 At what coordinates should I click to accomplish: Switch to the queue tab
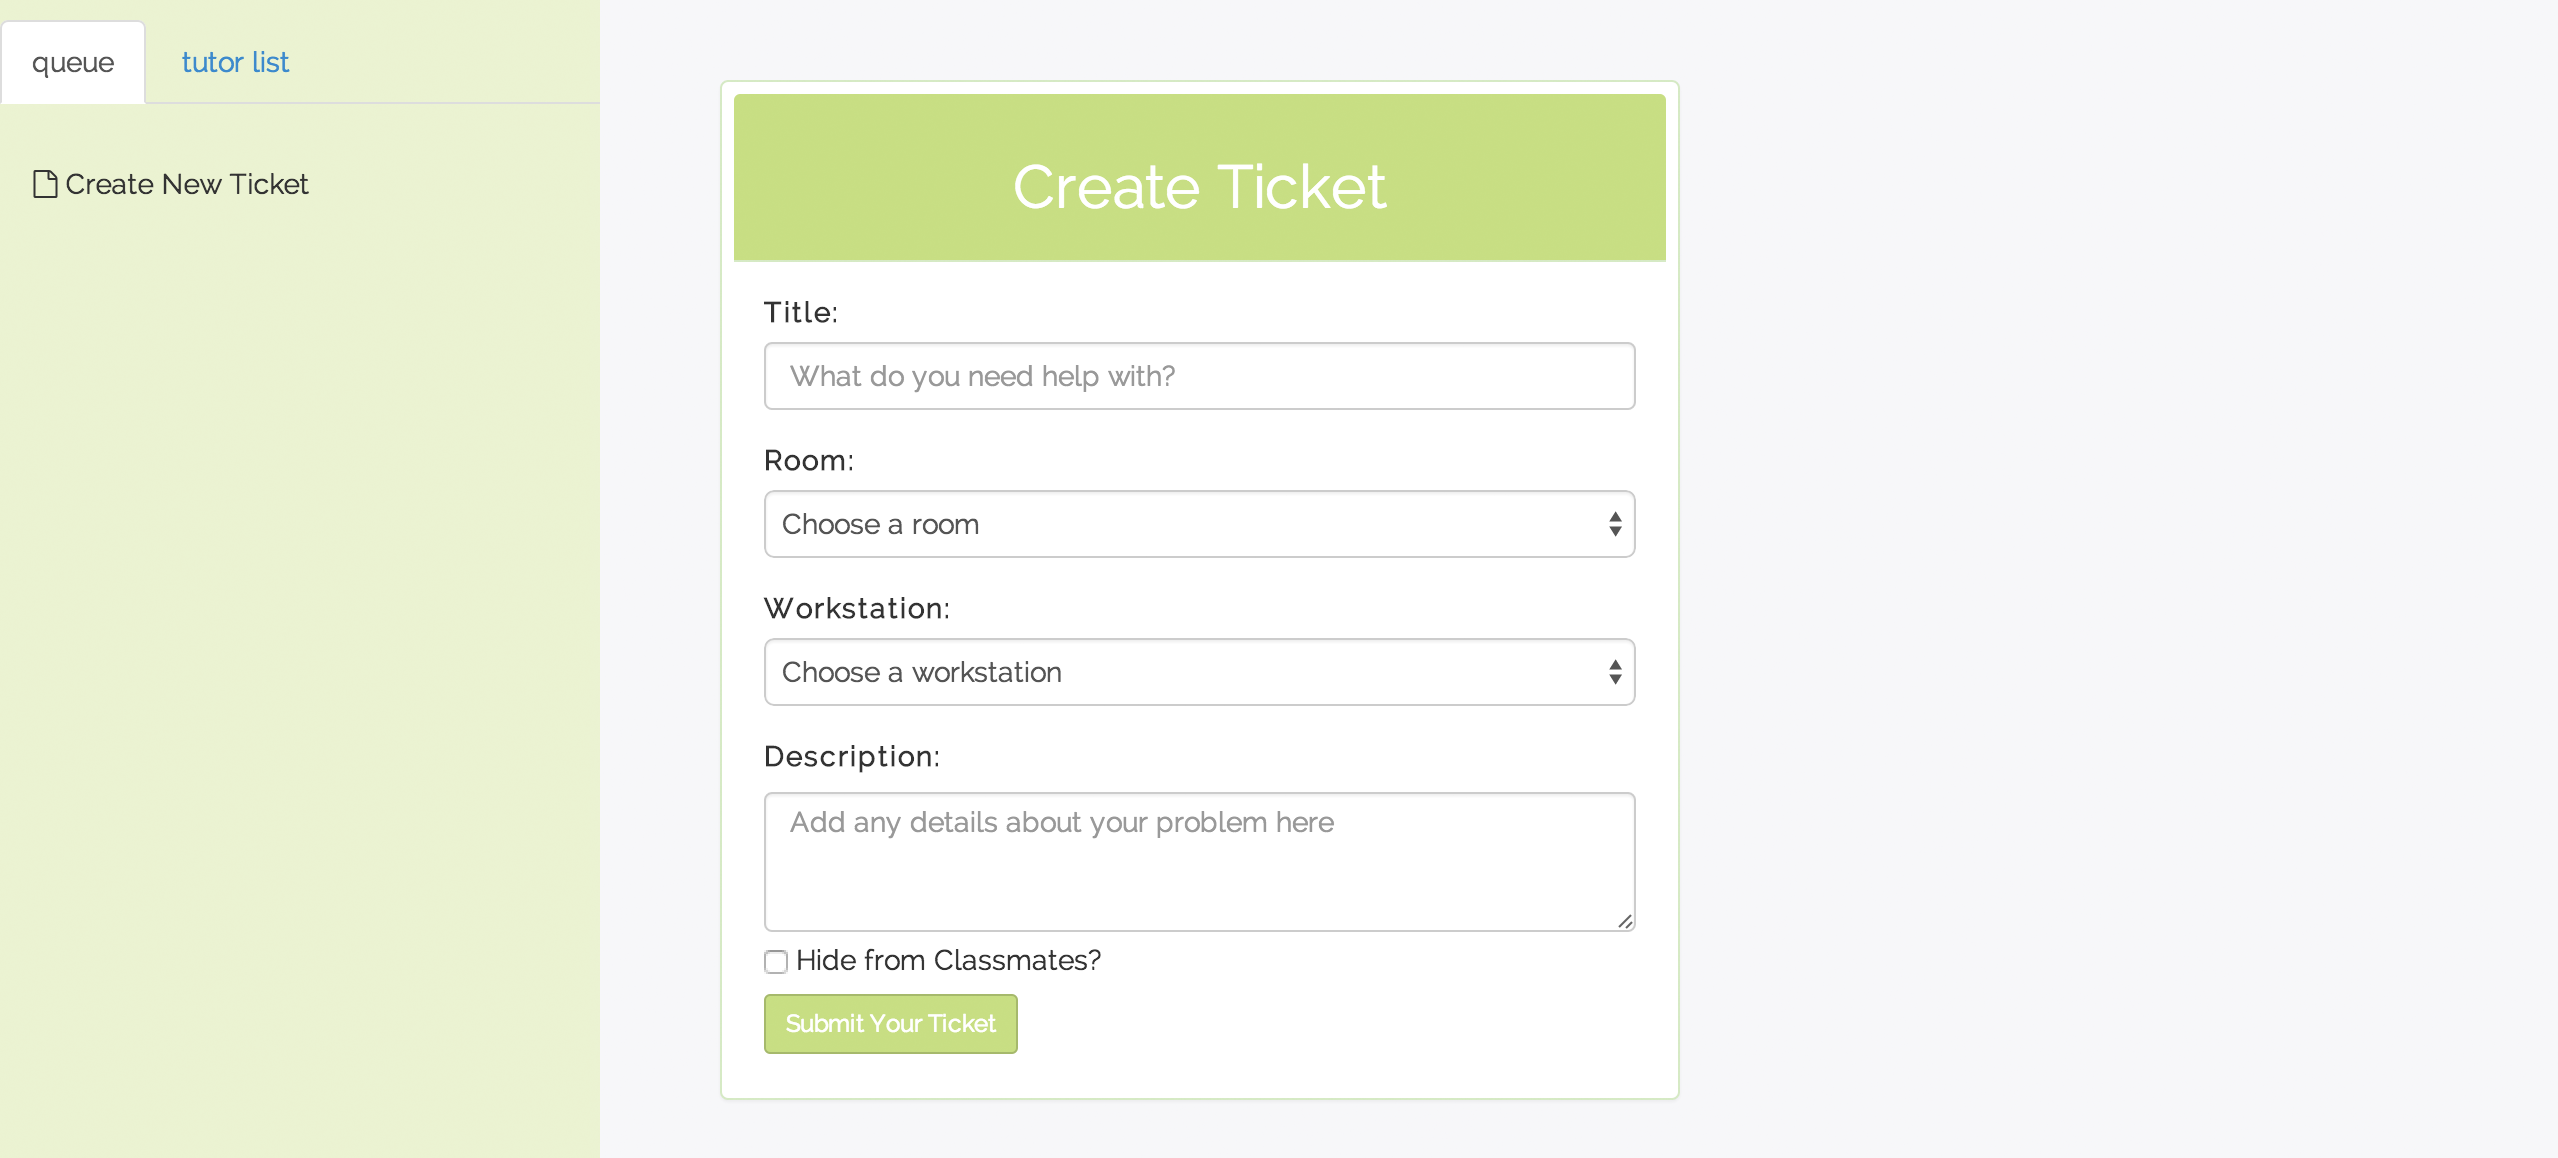[73, 62]
